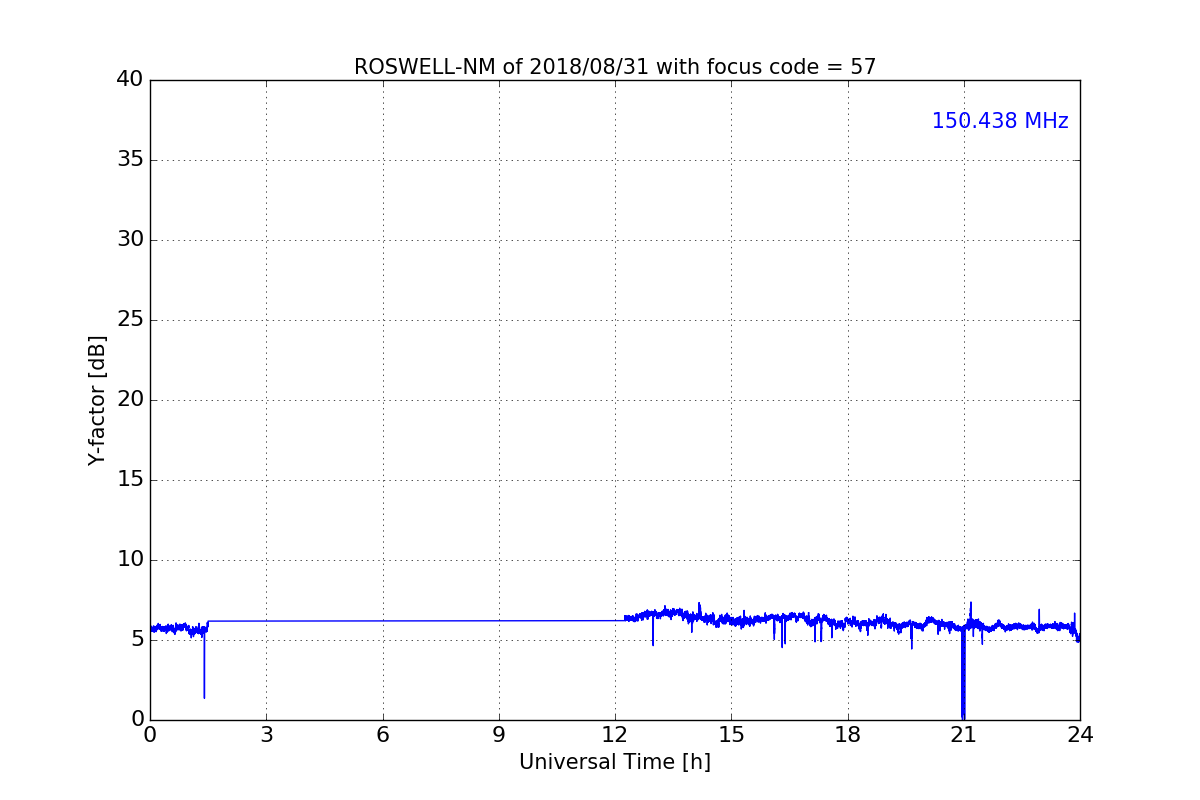
Task: Click the y-axis tick label "25"
Action: click(130, 319)
